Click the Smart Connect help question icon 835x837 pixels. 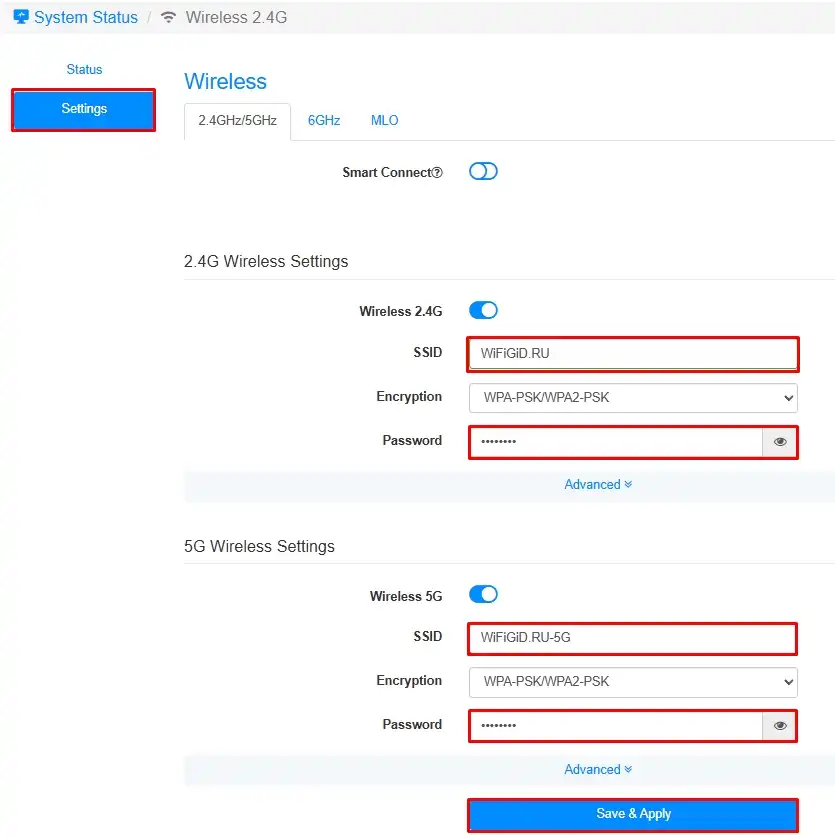pos(437,173)
